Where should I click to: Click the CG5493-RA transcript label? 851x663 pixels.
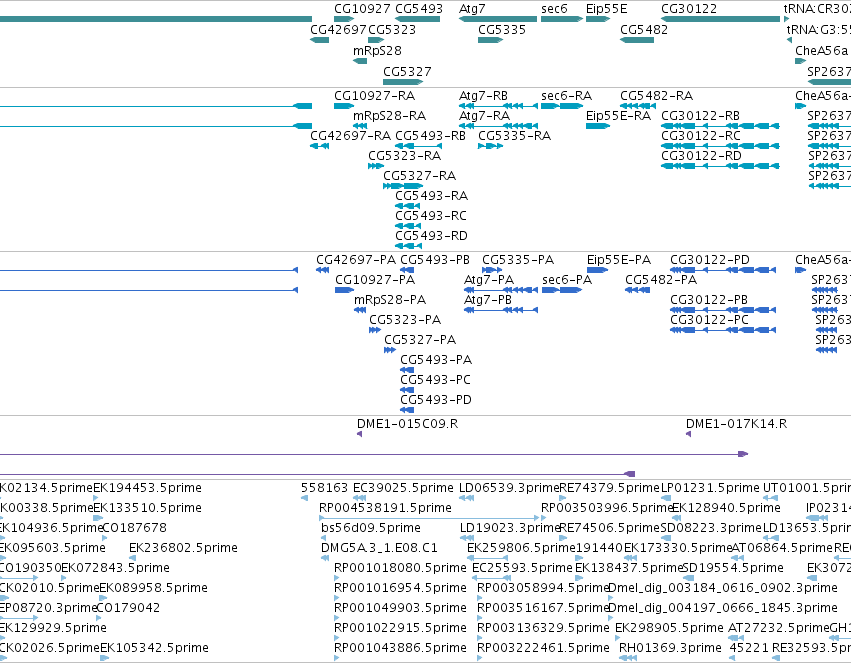point(431,196)
